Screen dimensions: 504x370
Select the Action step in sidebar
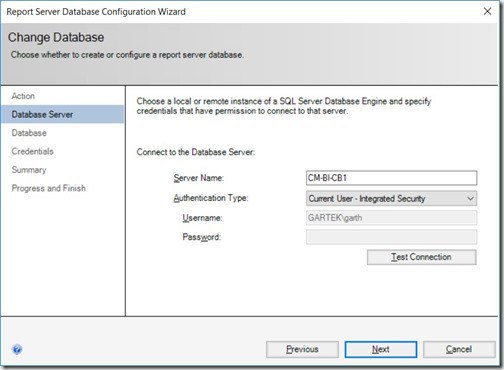23,96
